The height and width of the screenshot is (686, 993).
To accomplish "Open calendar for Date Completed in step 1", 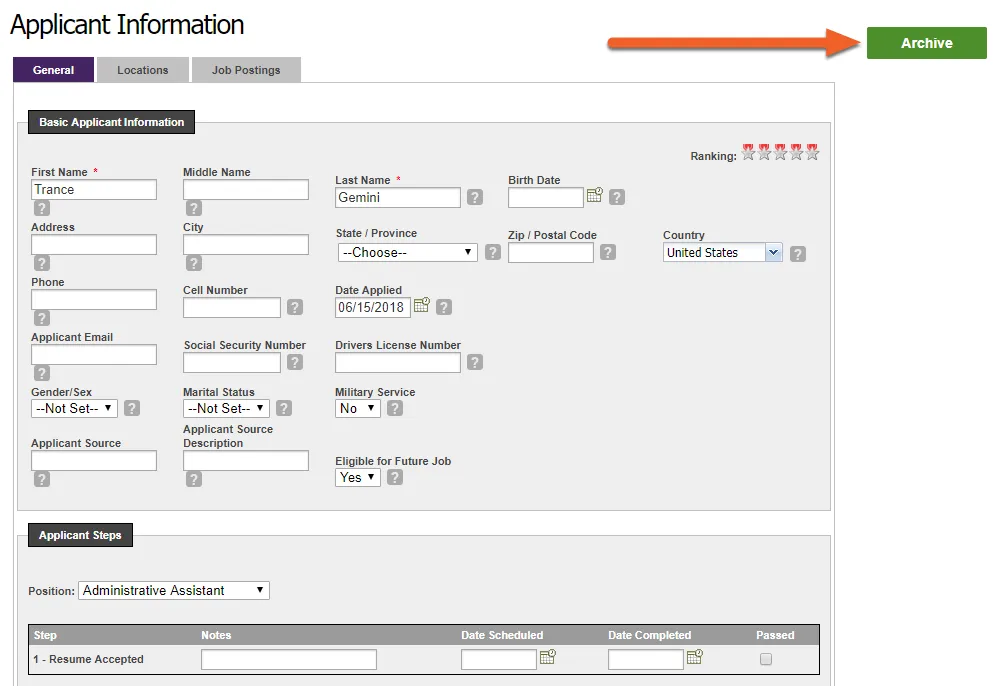I will [x=695, y=657].
